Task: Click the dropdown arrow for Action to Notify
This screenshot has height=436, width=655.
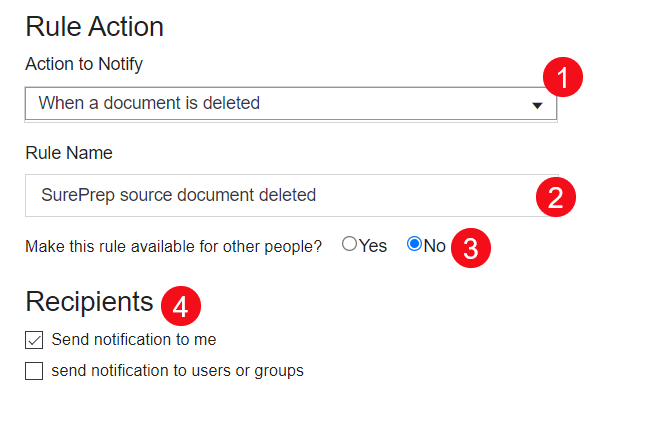Action: pyautogui.click(x=537, y=105)
